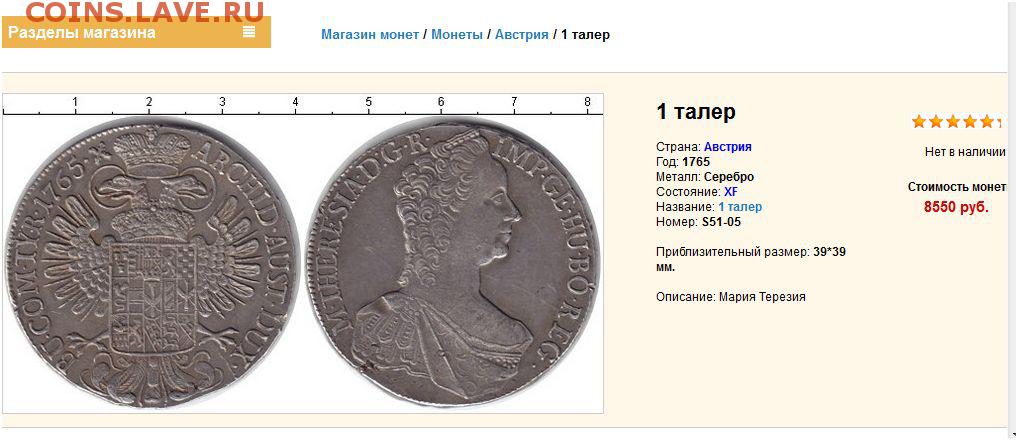
Task: Click the fourth rating star
Action: [970, 121]
